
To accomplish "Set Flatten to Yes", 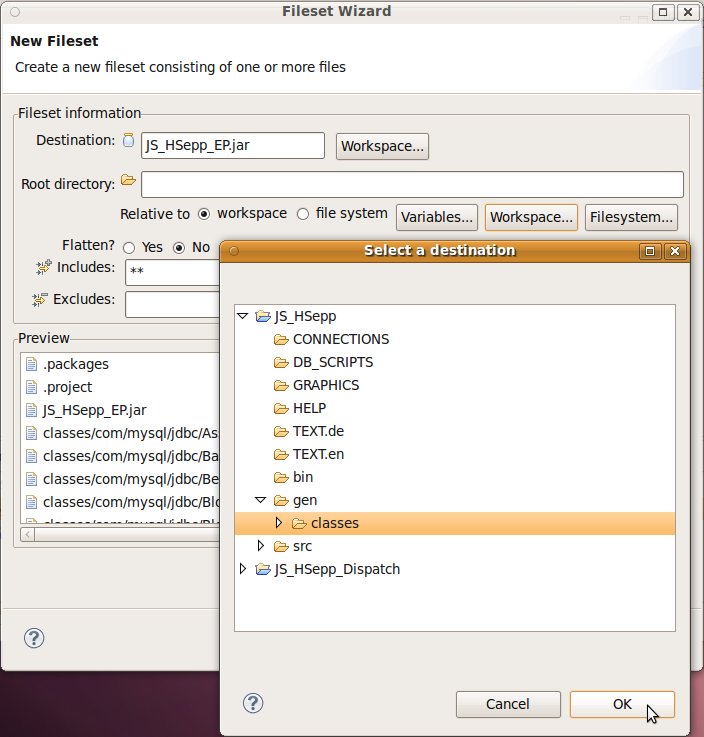I will (129, 247).
